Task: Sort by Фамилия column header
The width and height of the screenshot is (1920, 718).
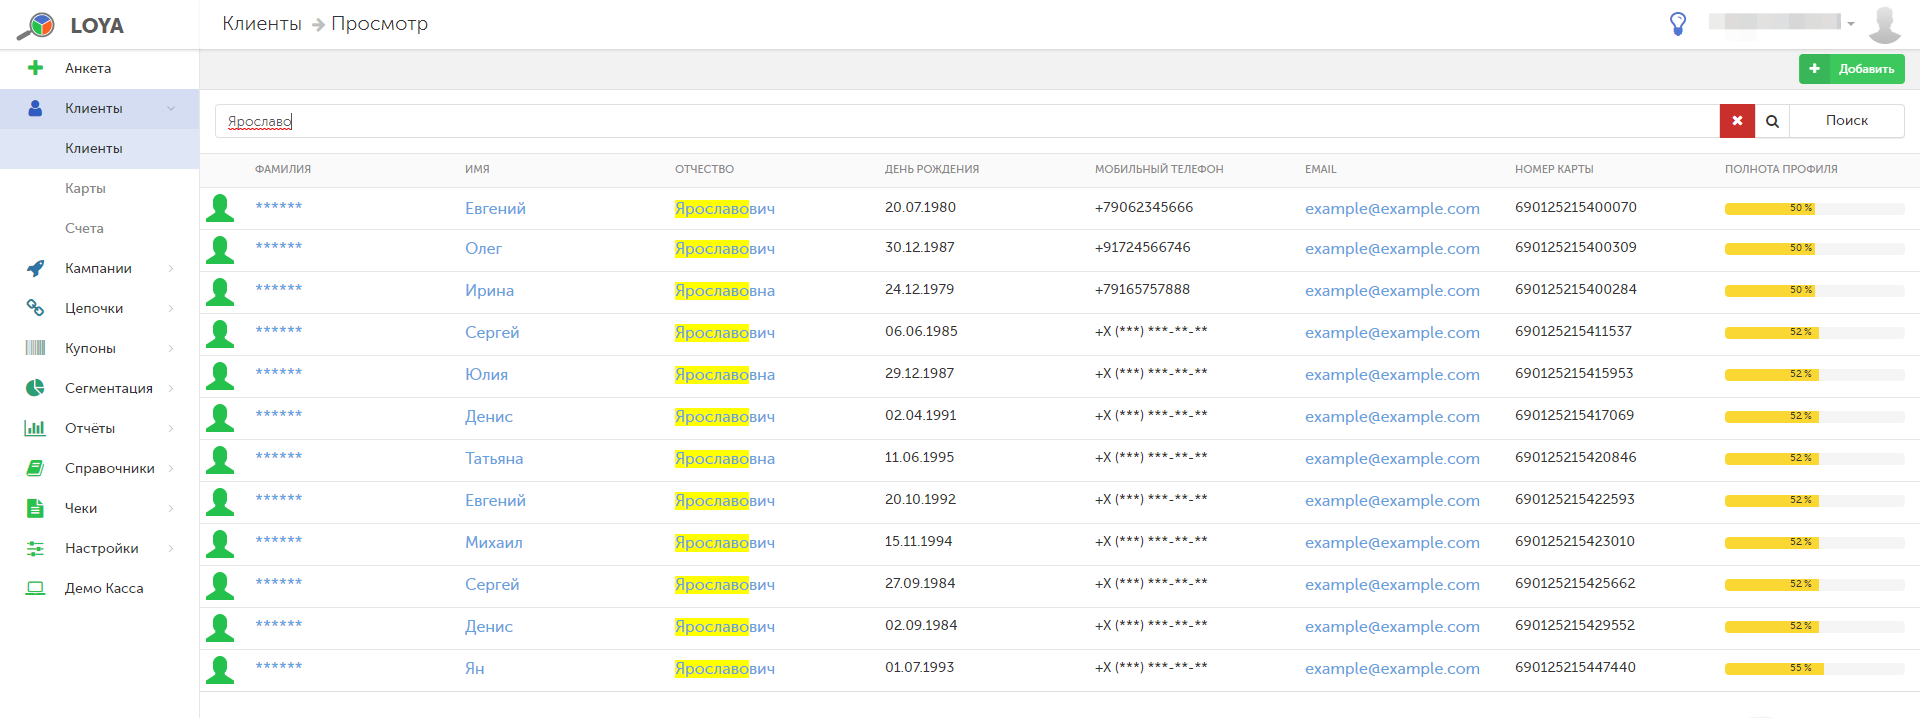Action: [283, 169]
